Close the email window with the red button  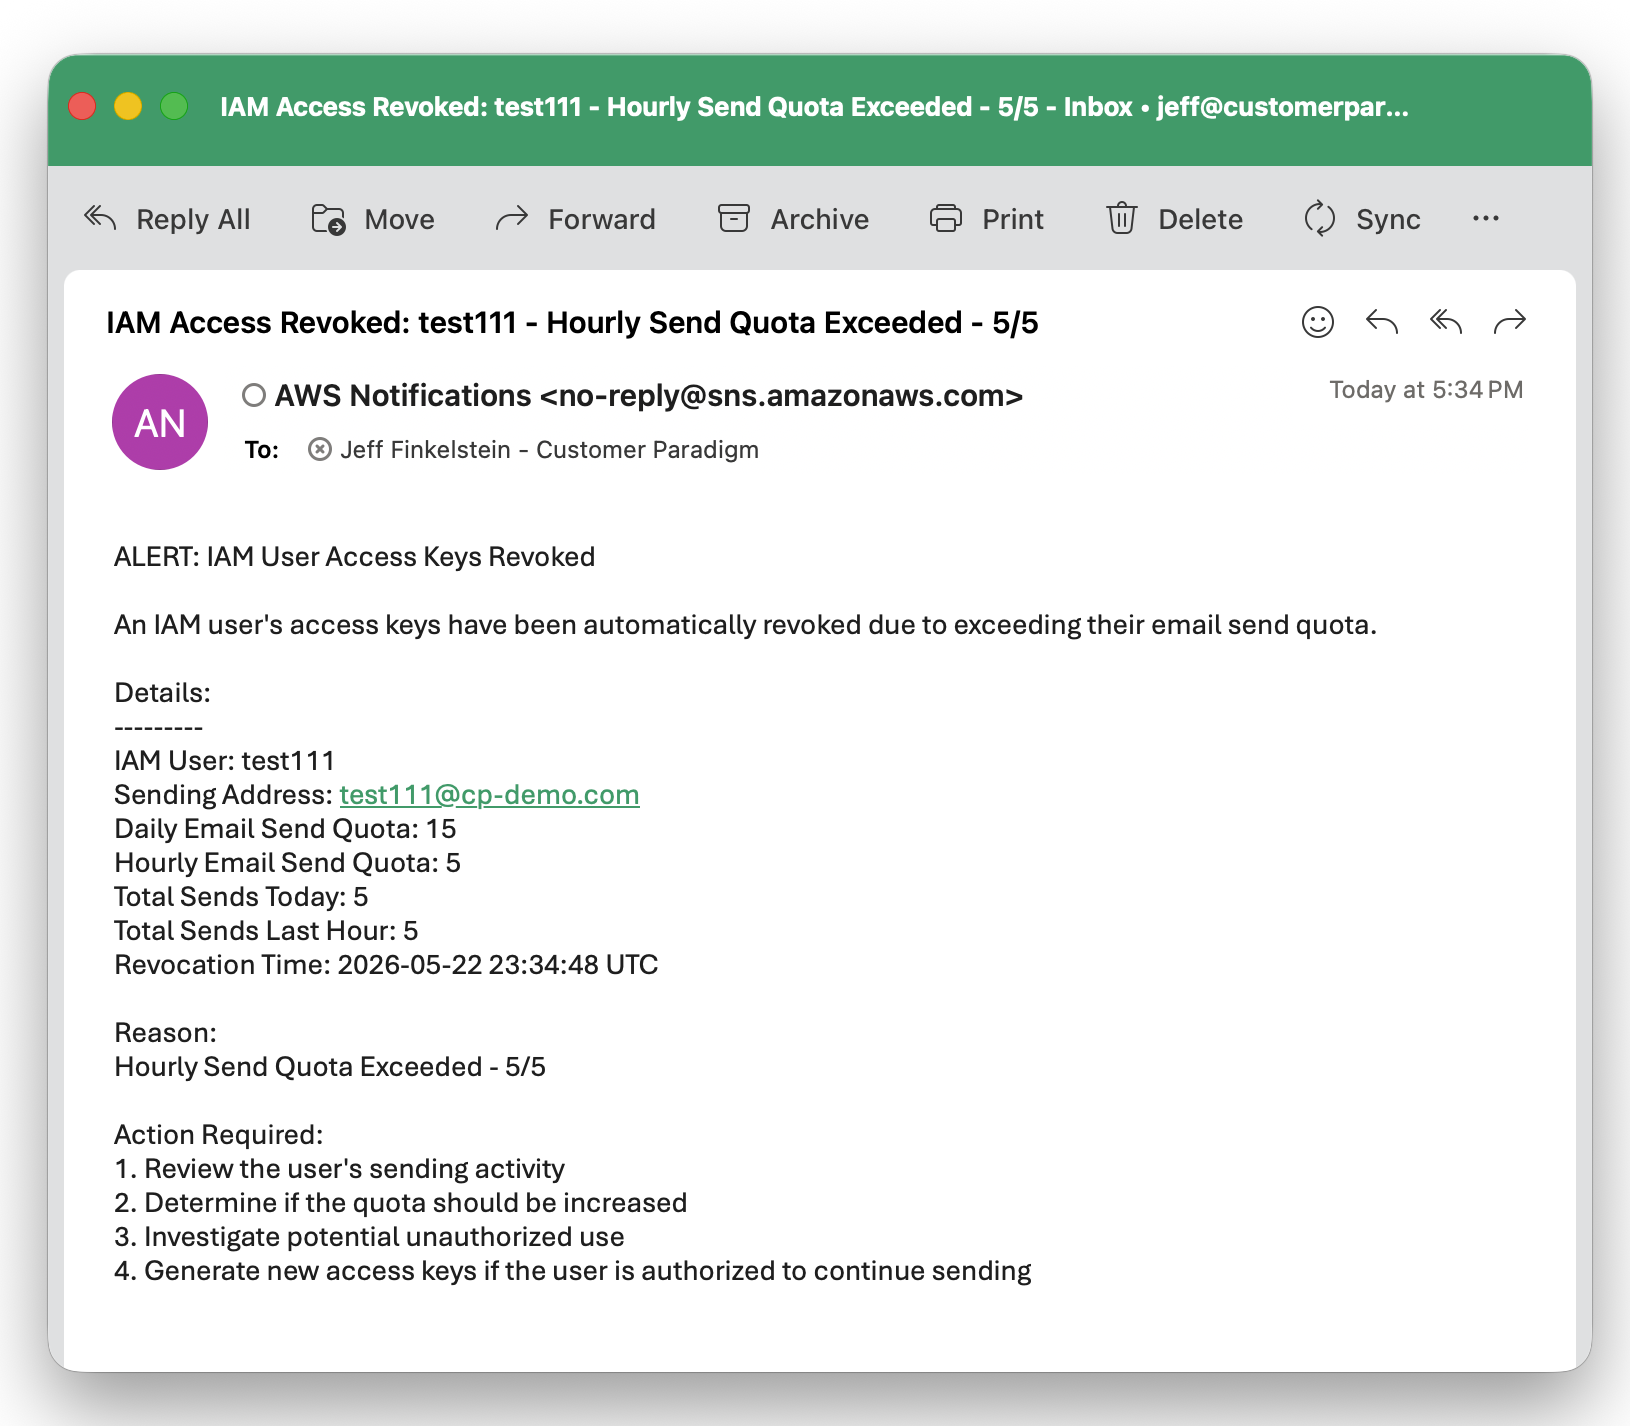pos(82,106)
